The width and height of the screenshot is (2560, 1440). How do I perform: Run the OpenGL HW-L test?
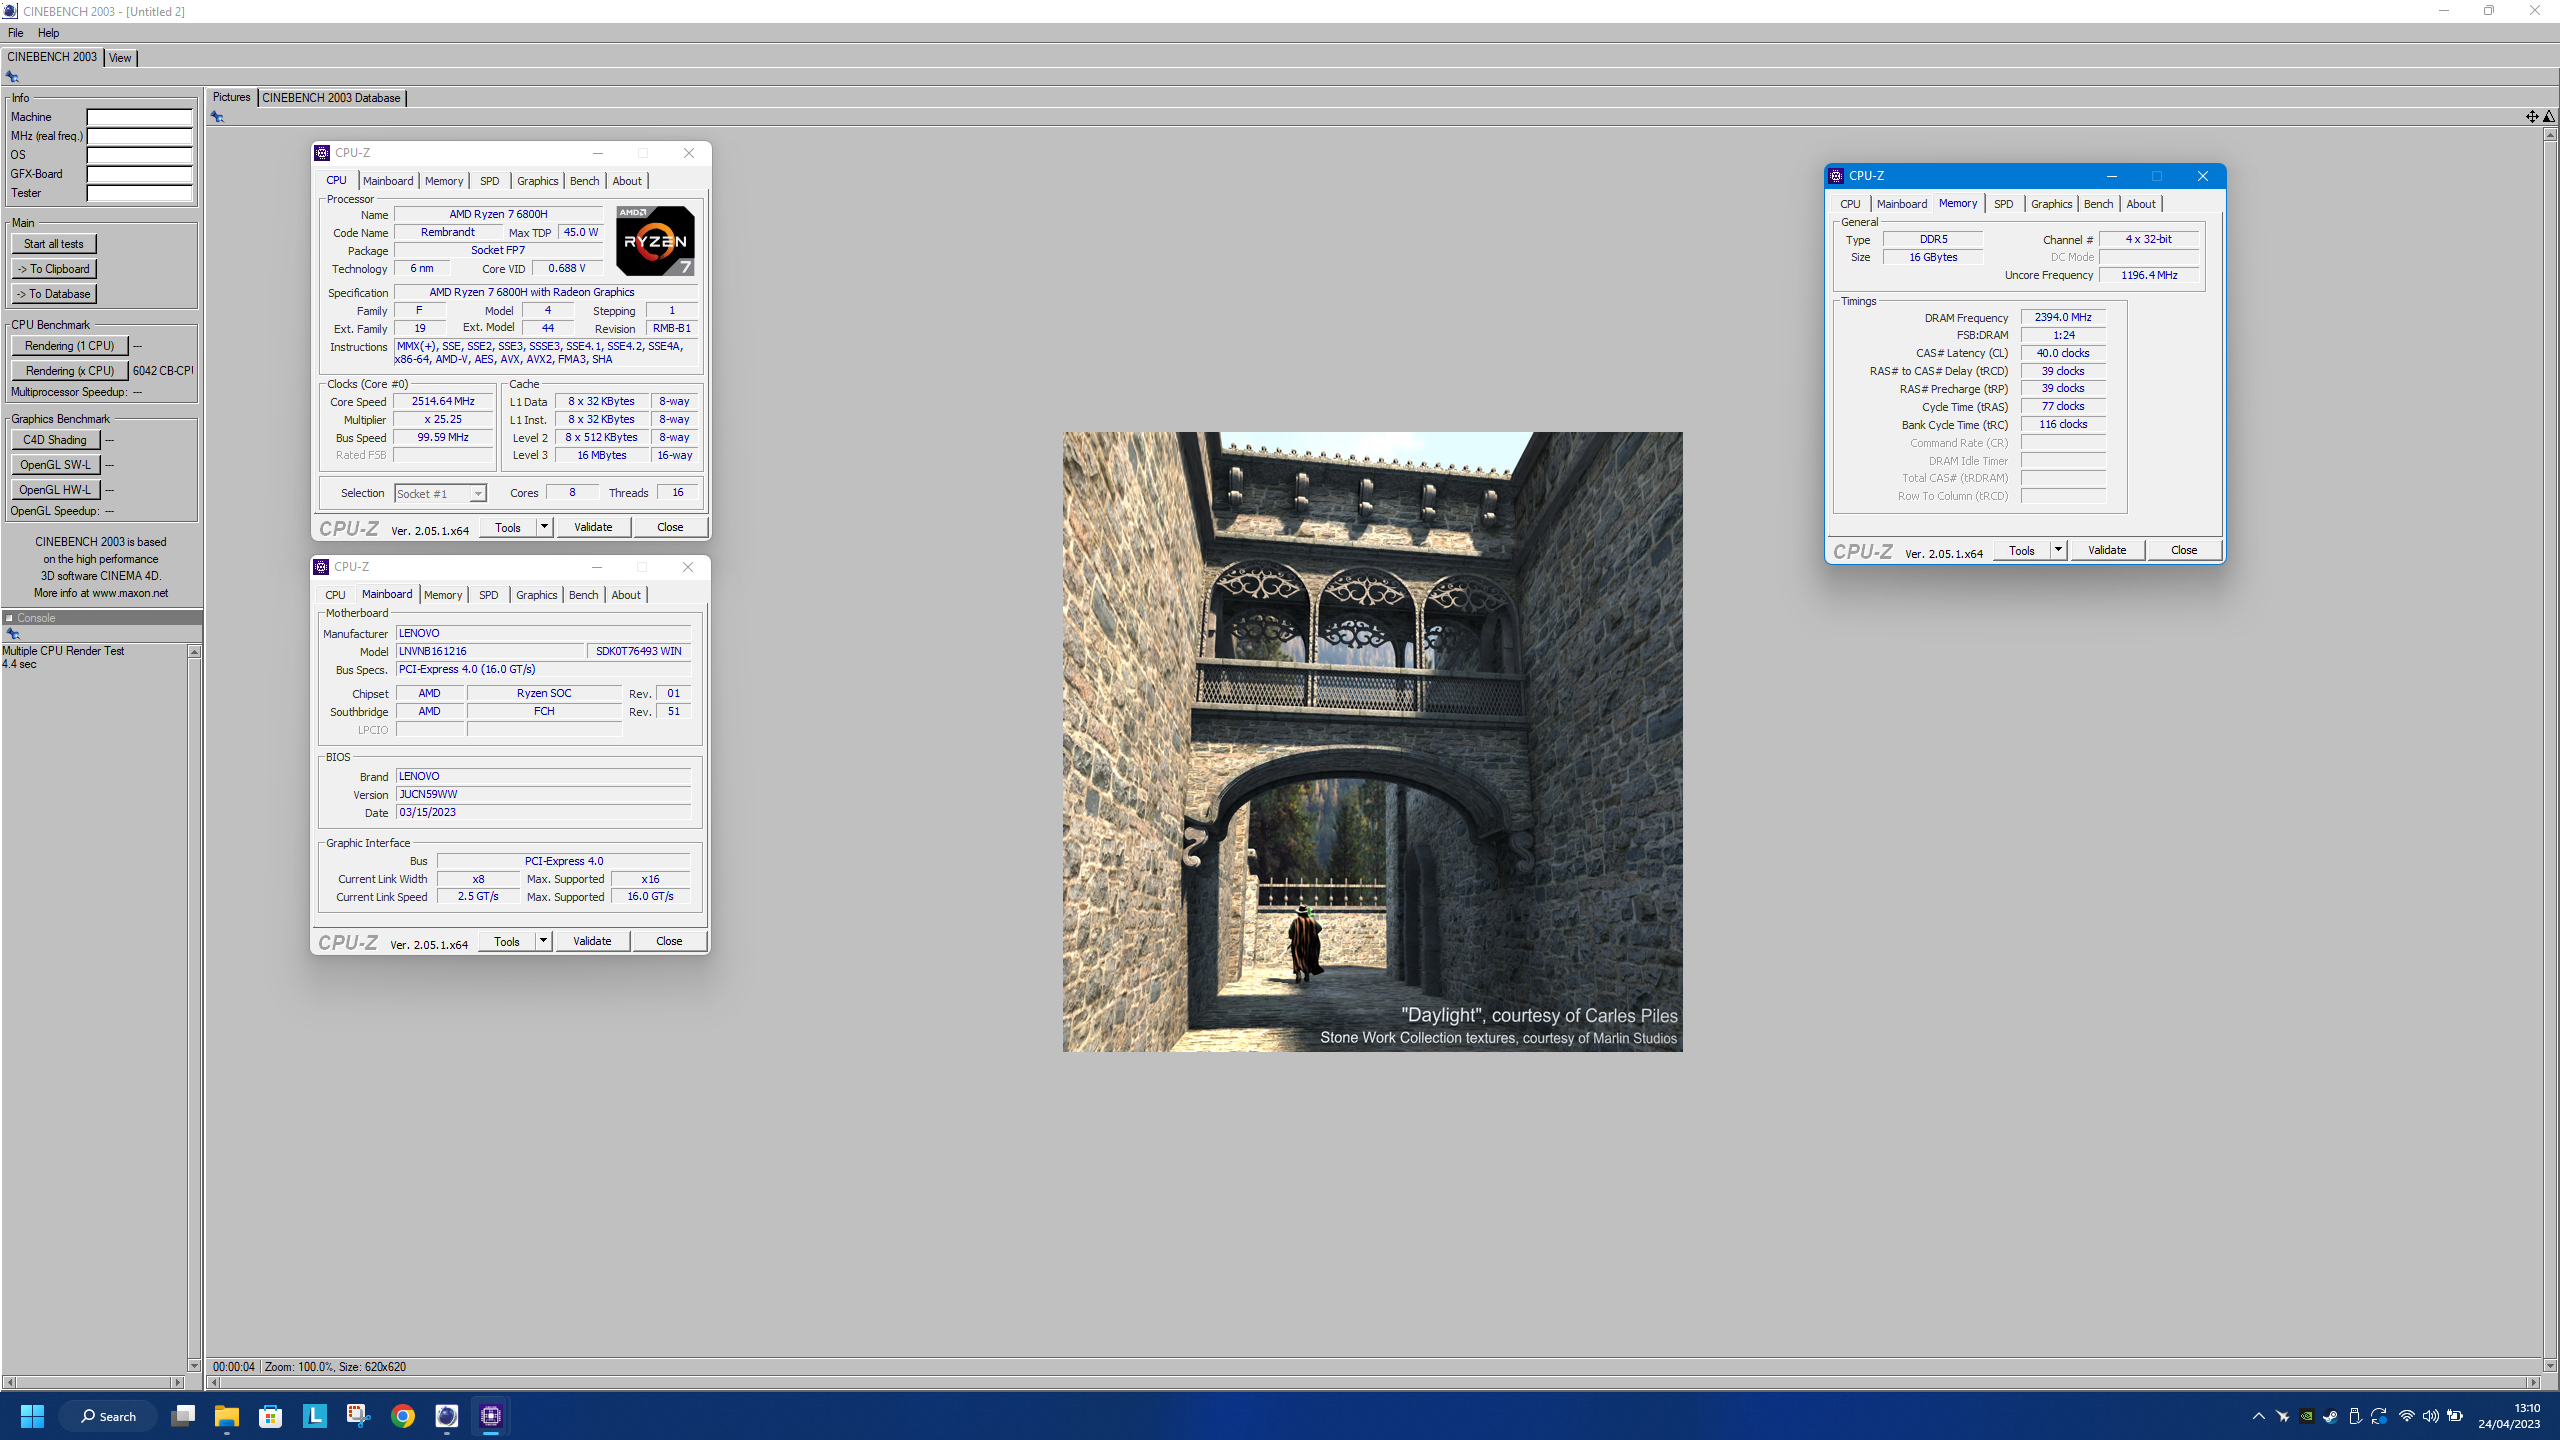pyautogui.click(x=56, y=490)
